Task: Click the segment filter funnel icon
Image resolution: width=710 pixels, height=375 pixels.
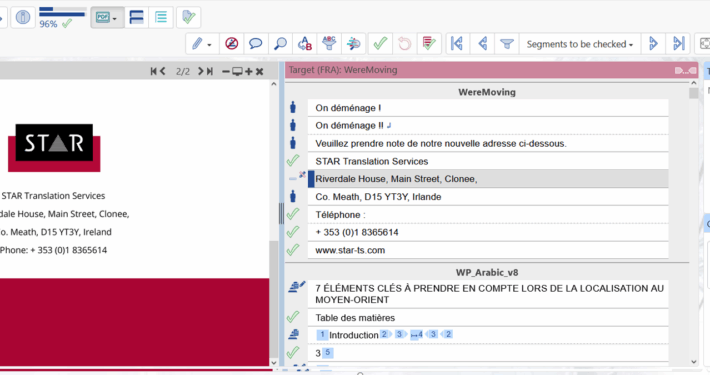Action: (507, 44)
